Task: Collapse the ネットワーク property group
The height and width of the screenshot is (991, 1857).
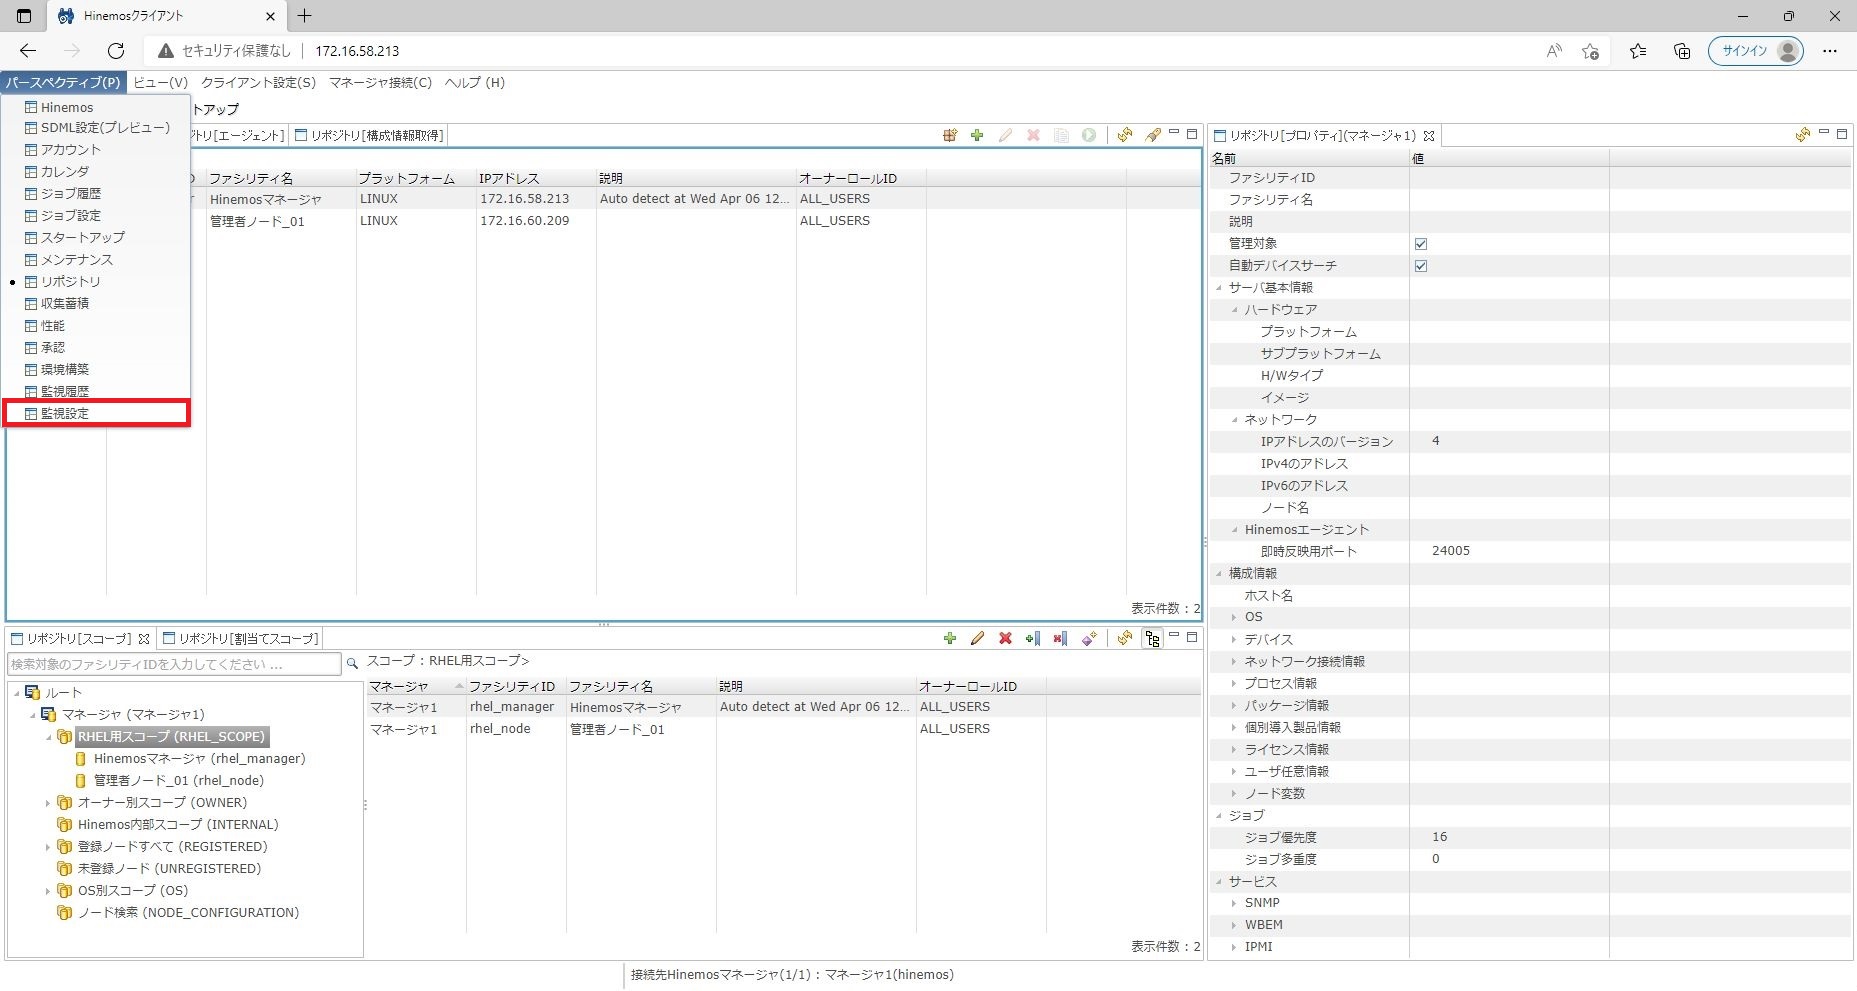Action: coord(1235,420)
